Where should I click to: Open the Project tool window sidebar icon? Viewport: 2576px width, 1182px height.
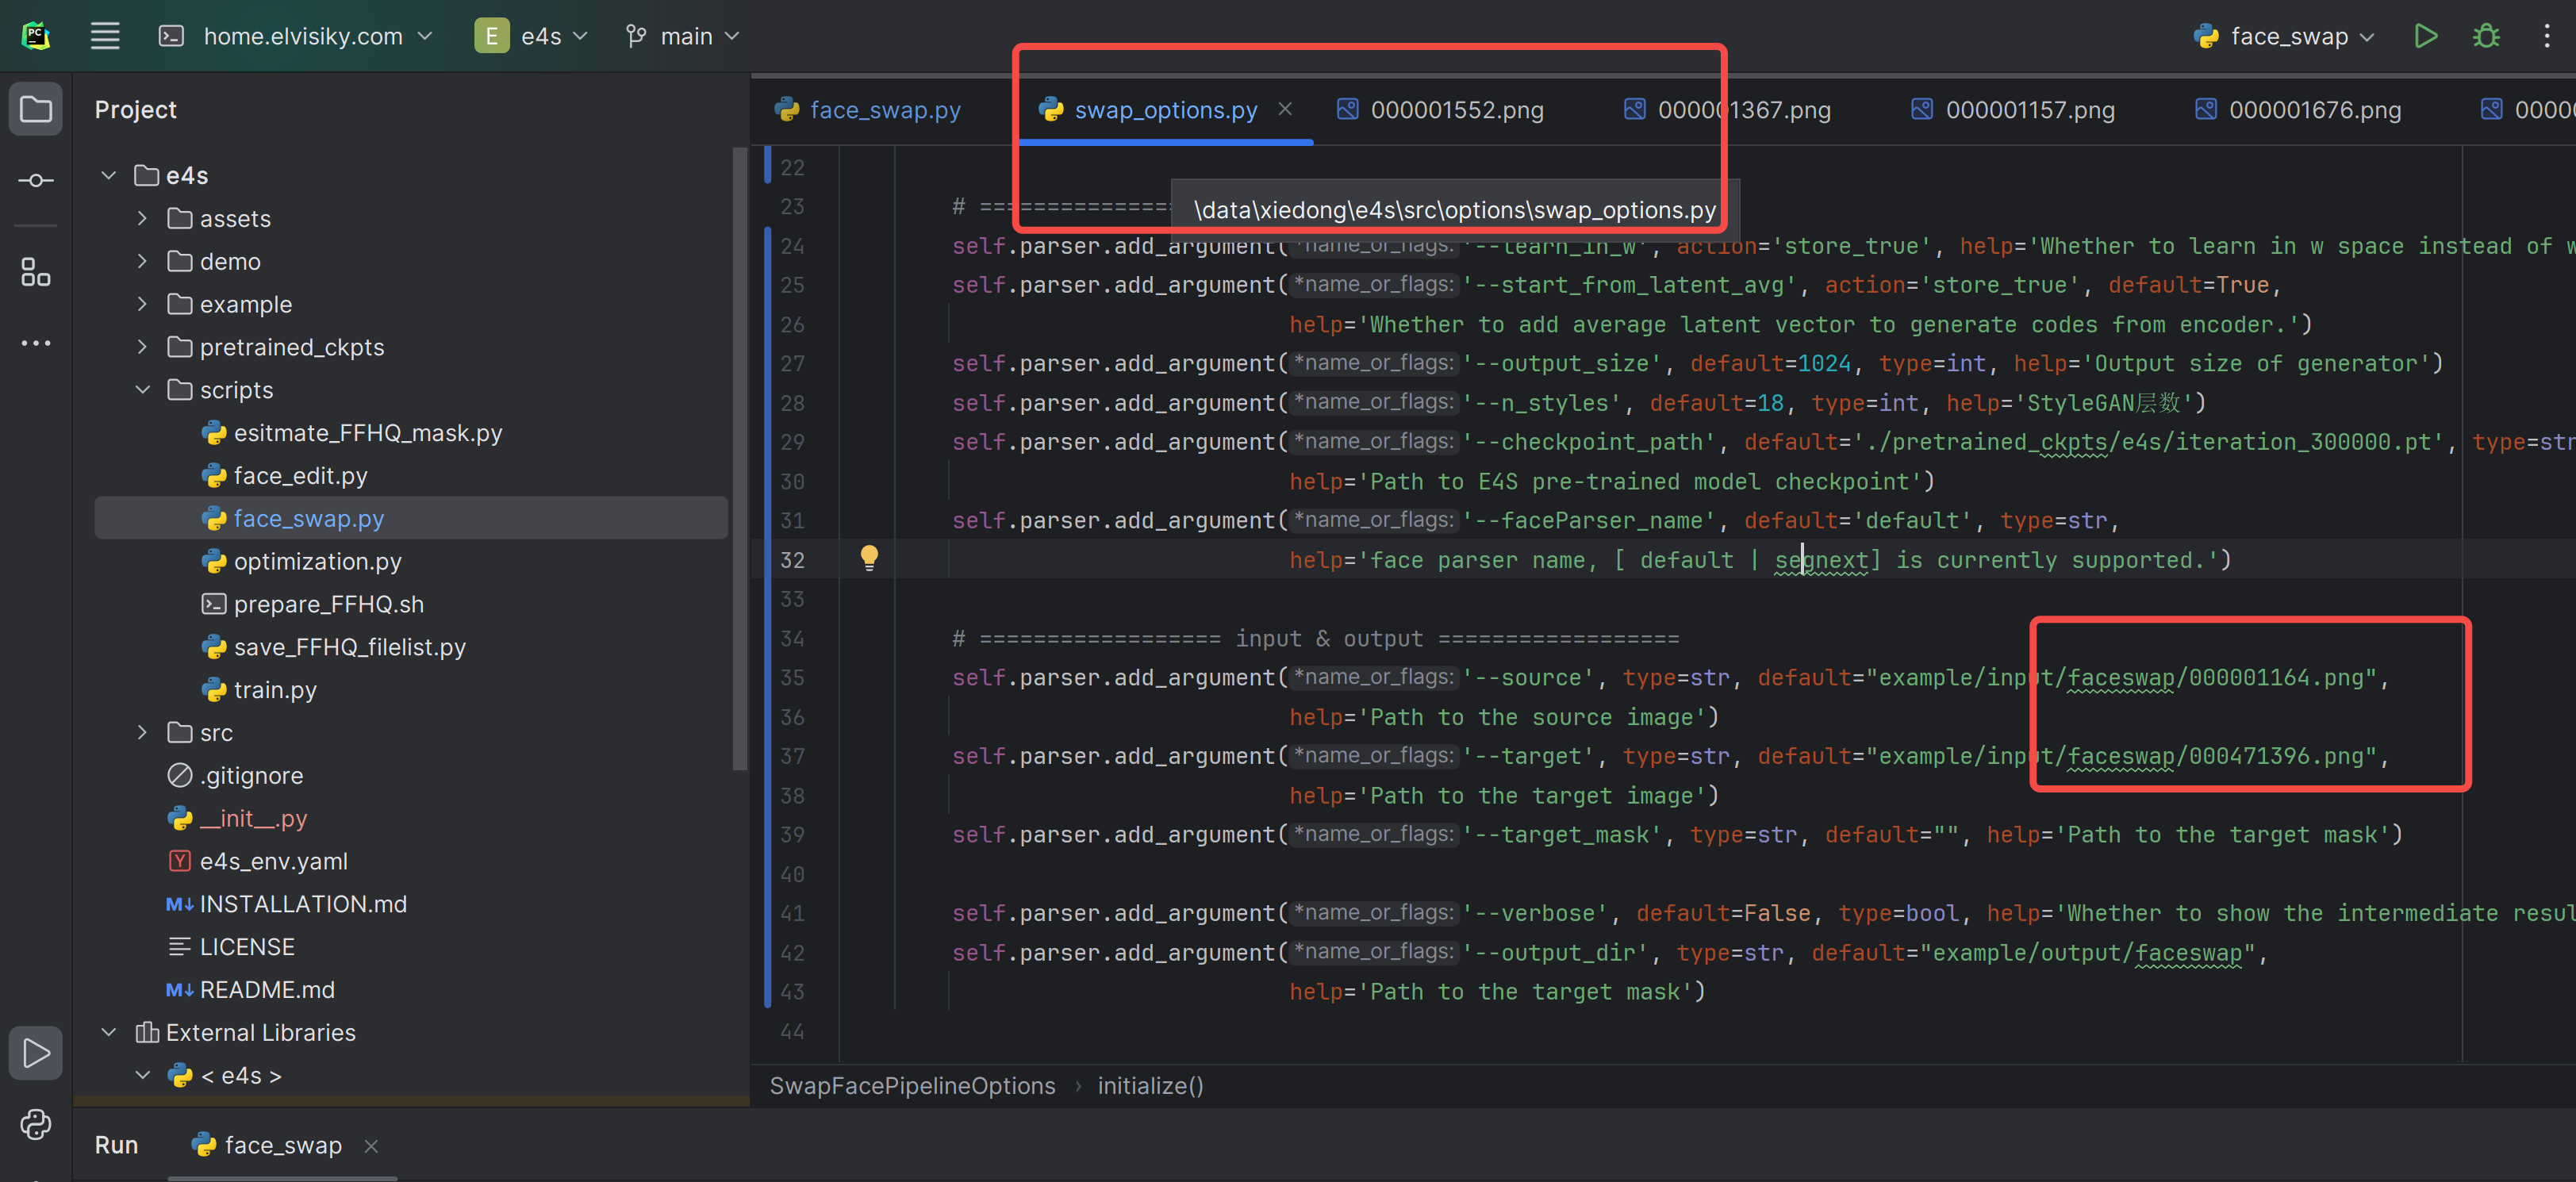(x=36, y=108)
